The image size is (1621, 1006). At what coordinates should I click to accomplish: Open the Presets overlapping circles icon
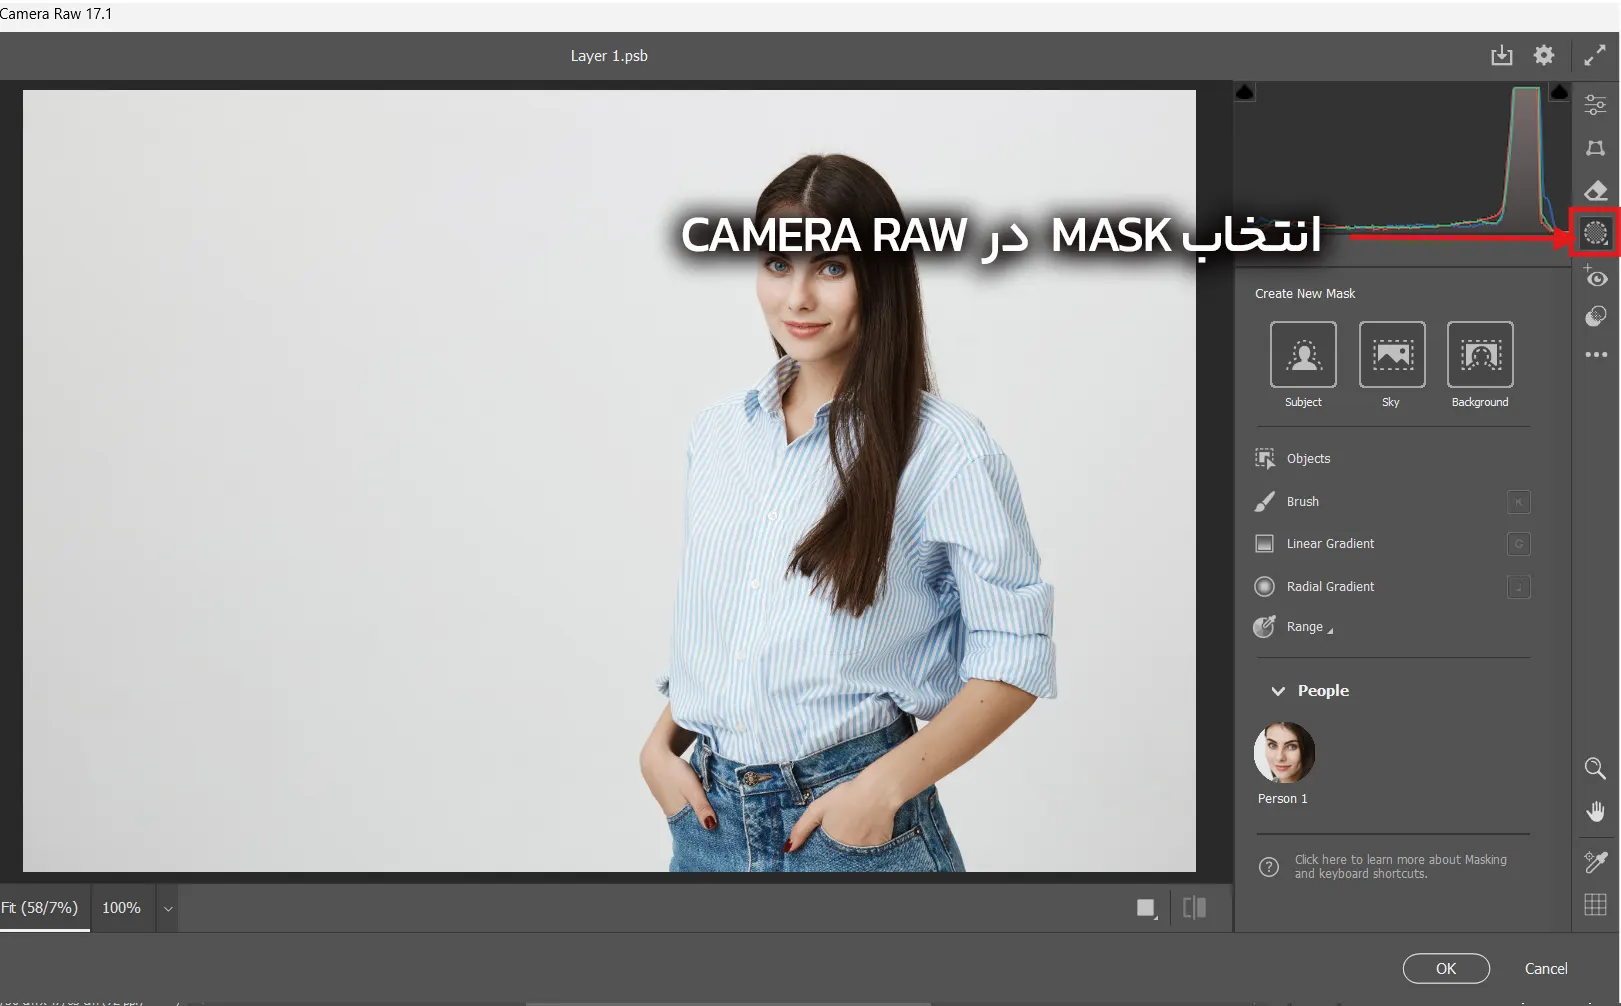coord(1595,316)
